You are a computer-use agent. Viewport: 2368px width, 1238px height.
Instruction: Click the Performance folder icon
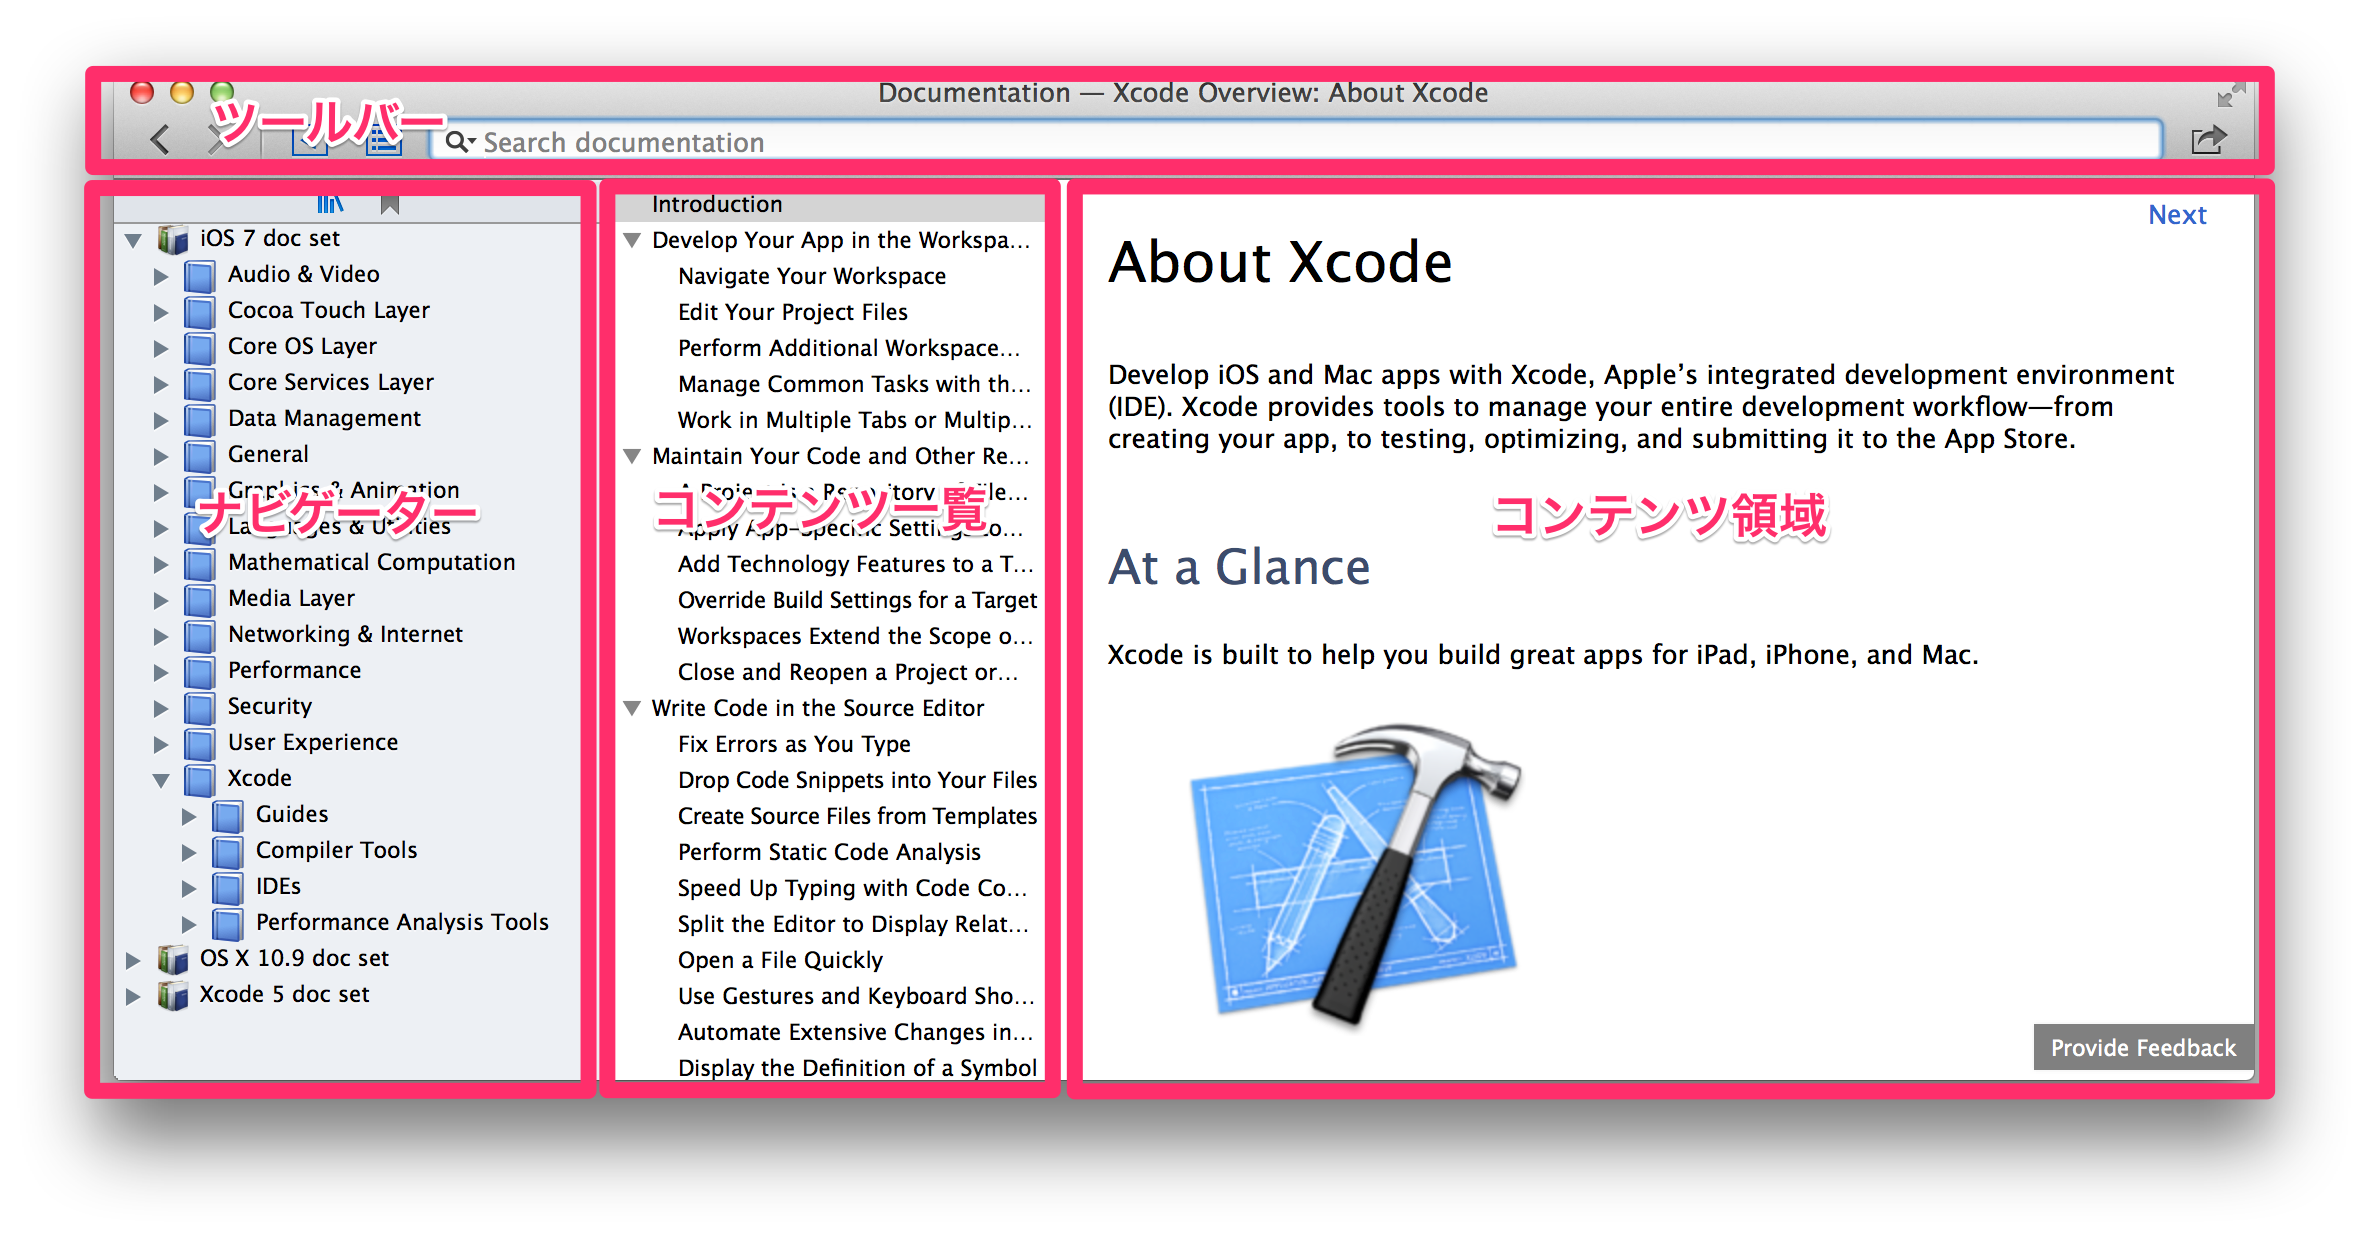(200, 671)
